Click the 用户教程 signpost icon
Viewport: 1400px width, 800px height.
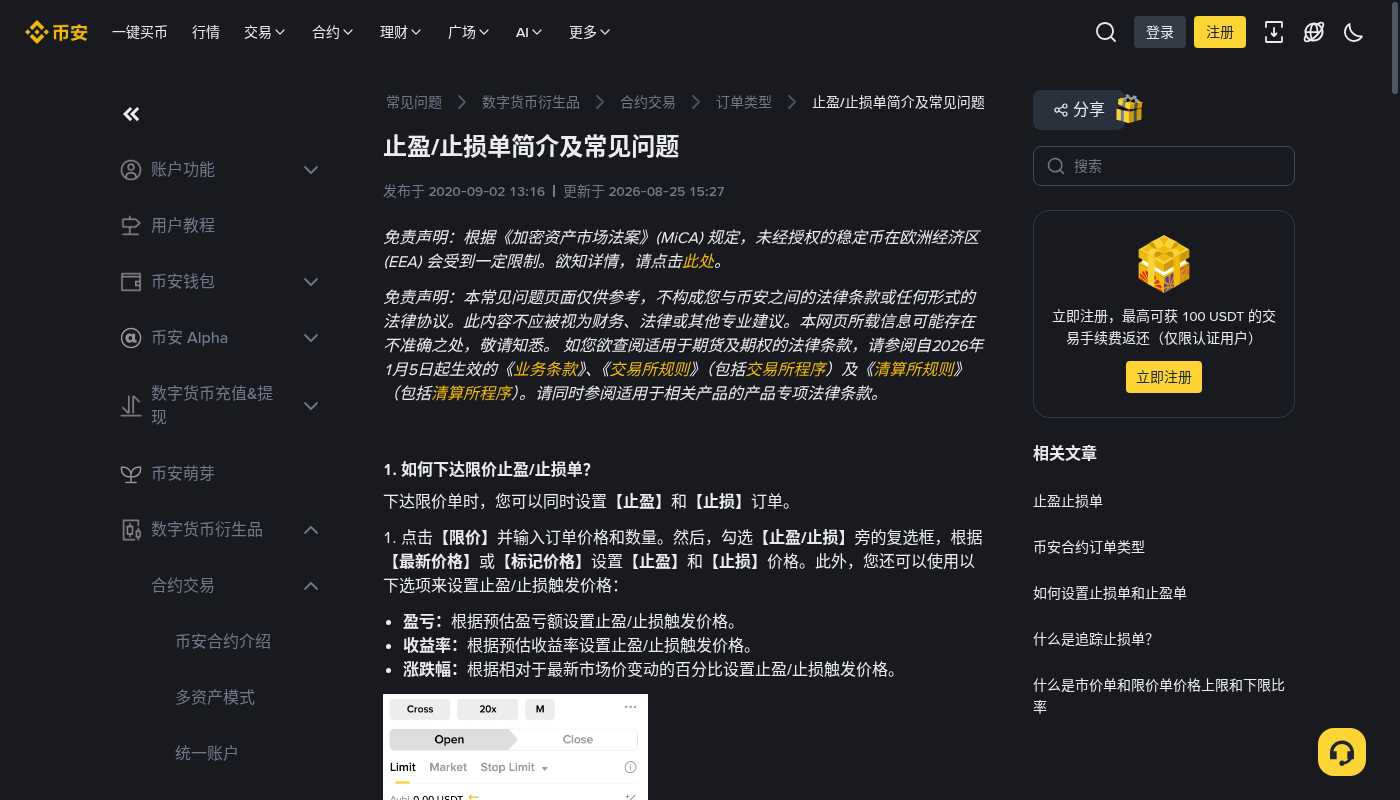pos(131,226)
